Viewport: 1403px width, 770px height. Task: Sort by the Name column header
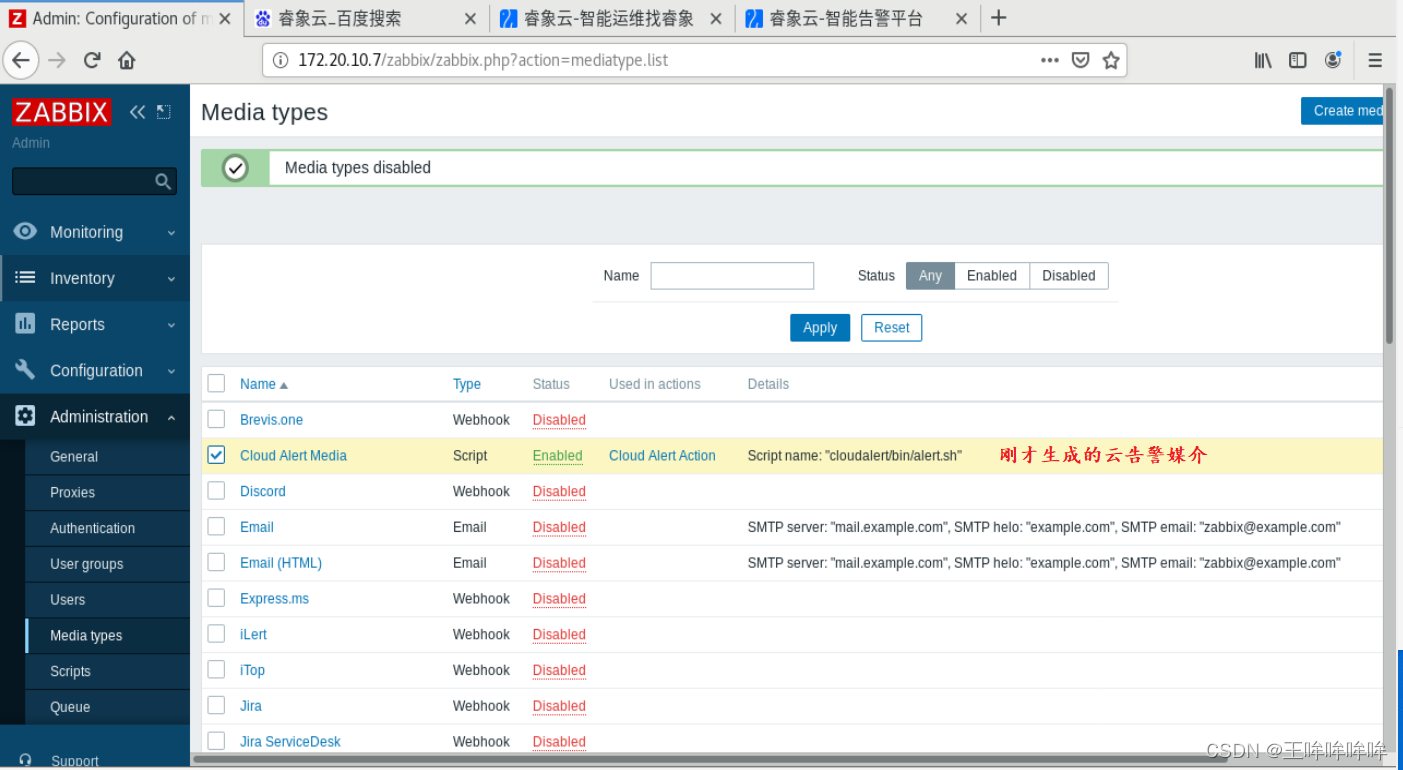click(x=263, y=384)
